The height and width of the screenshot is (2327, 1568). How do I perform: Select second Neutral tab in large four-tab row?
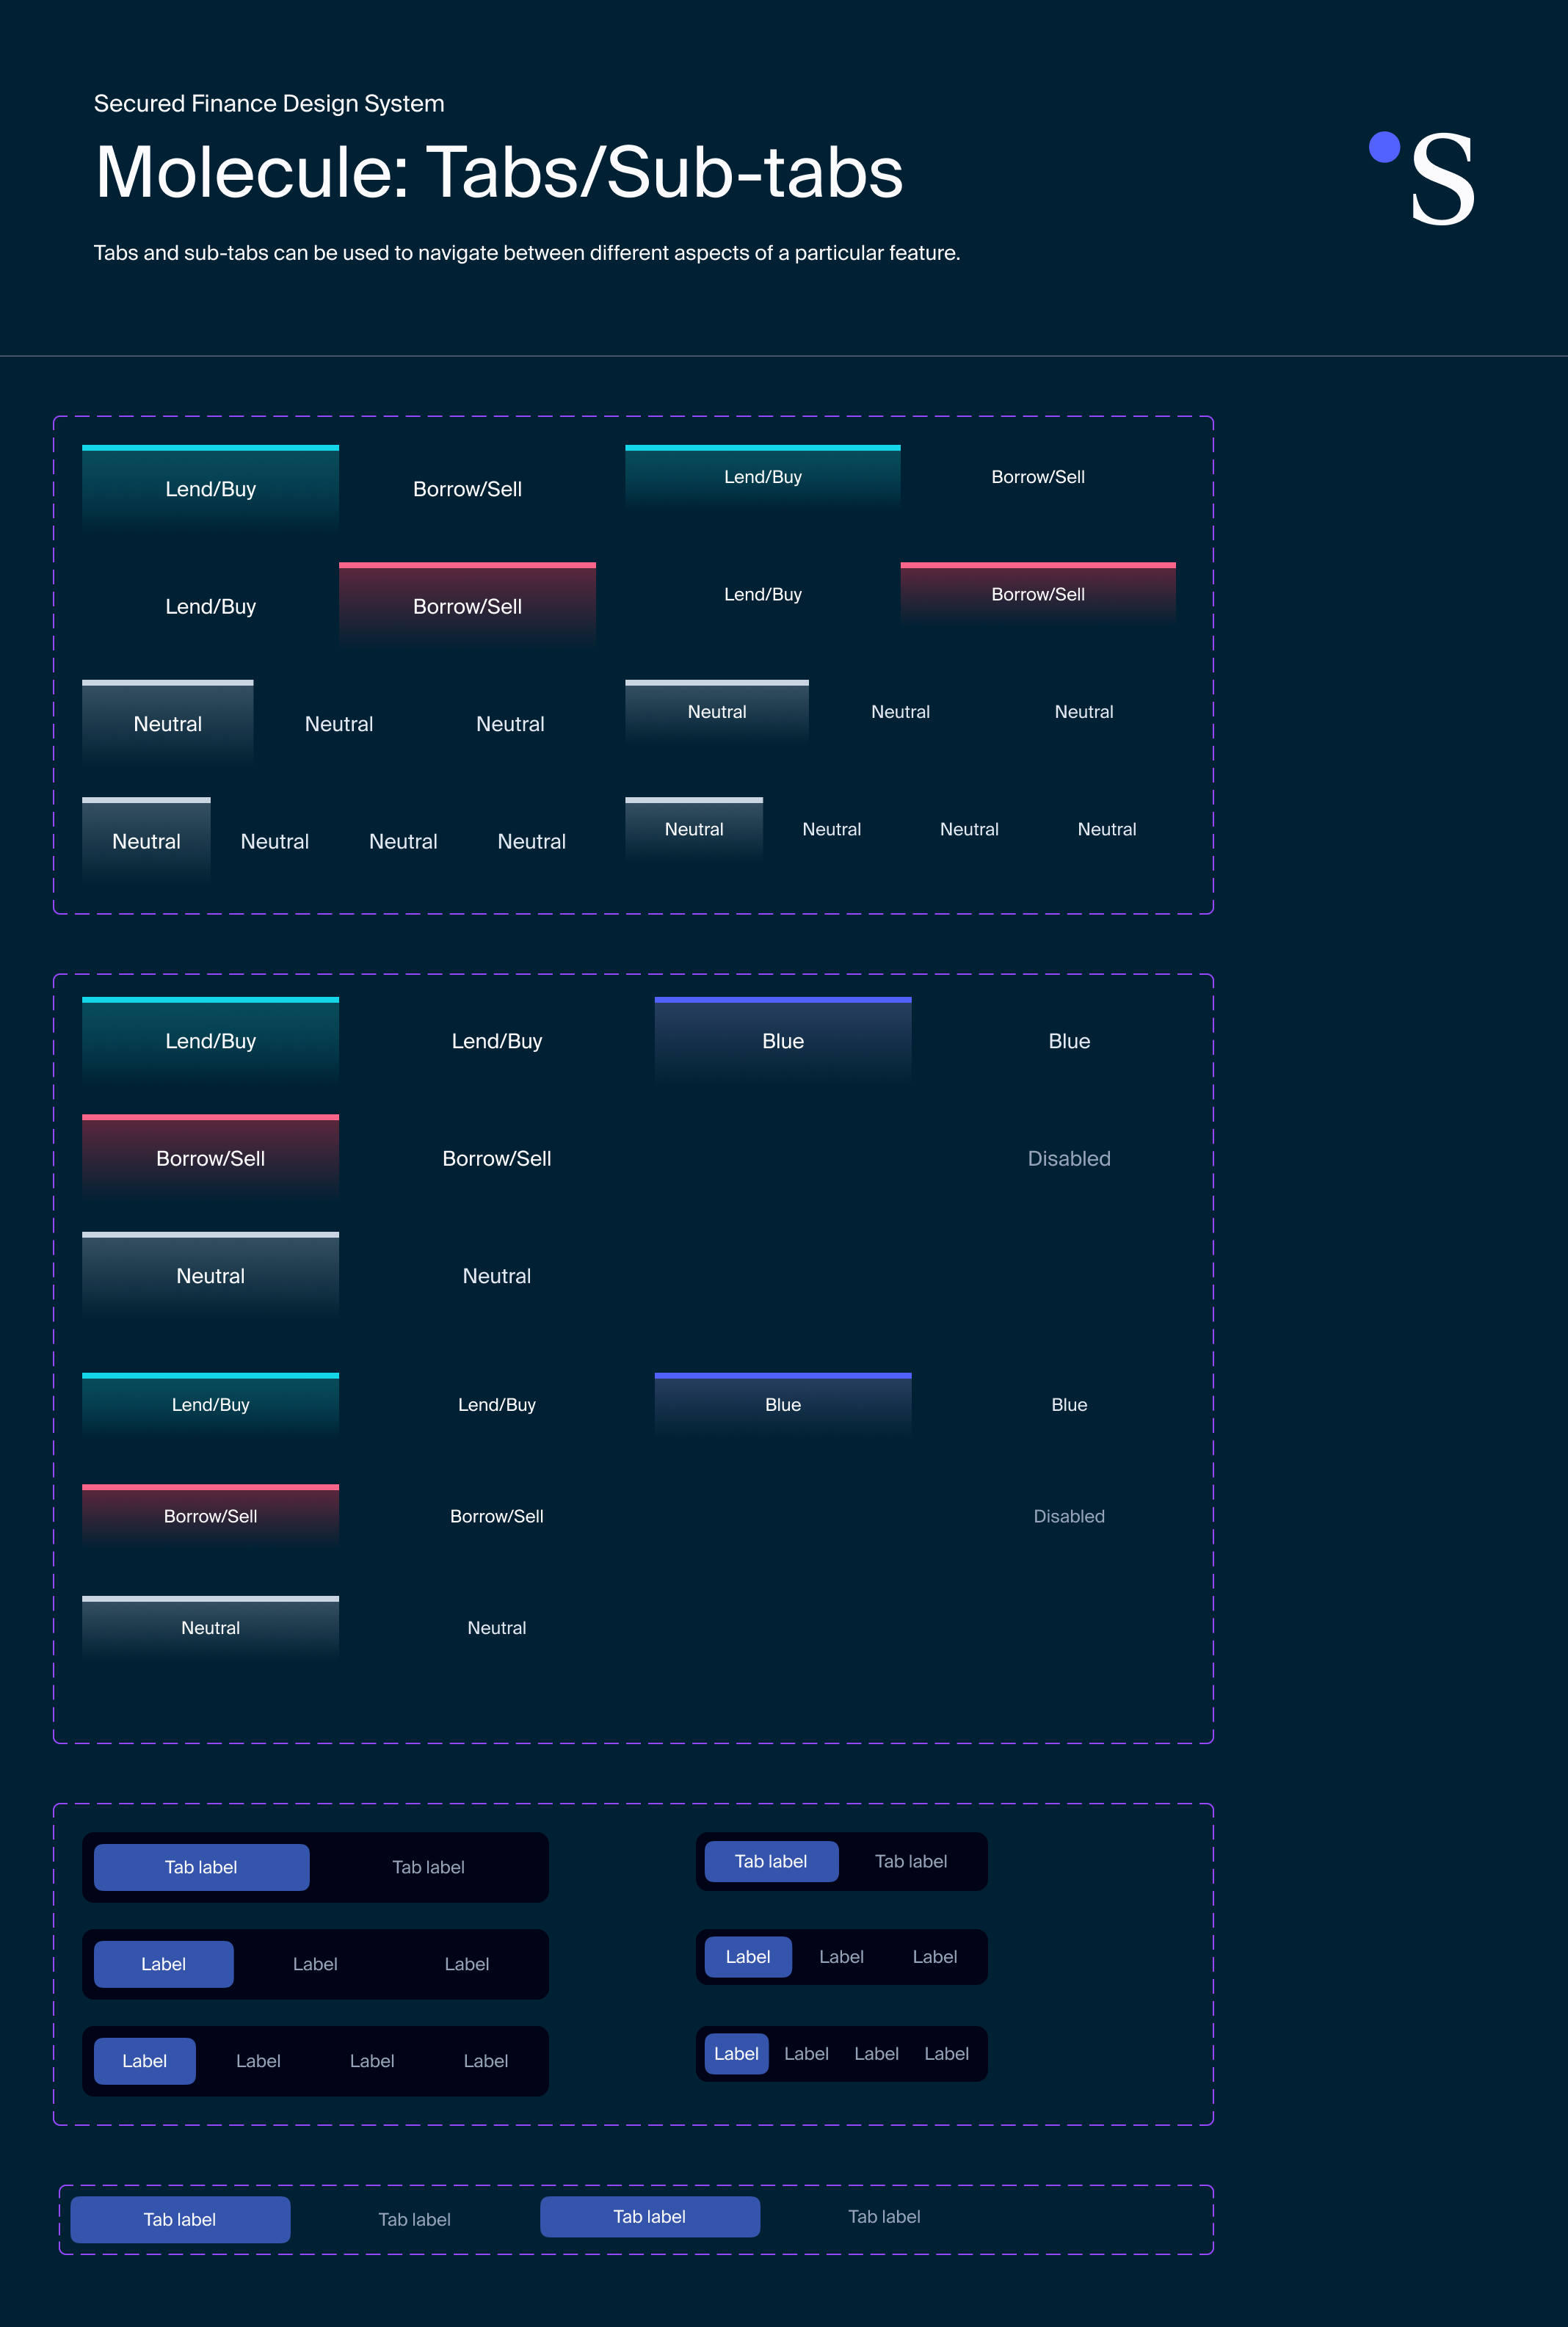click(x=275, y=841)
